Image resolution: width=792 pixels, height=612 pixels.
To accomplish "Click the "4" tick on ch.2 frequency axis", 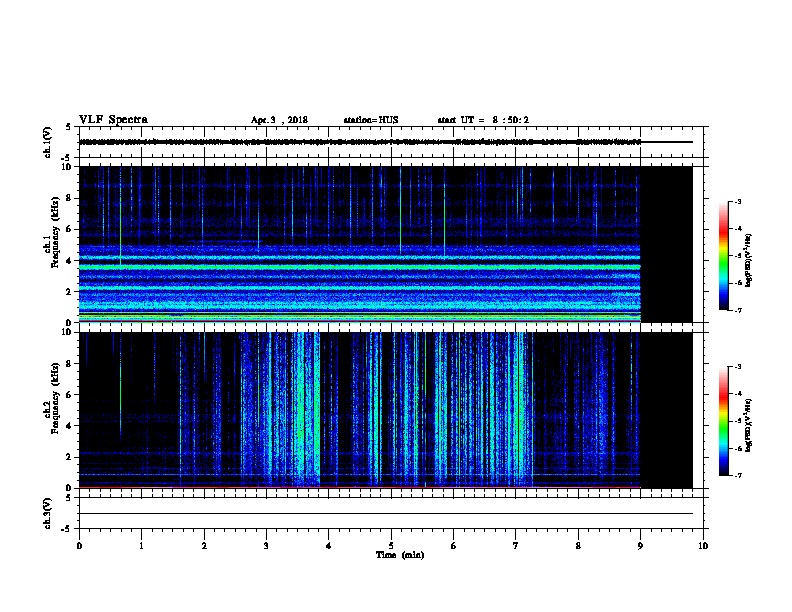I will tap(70, 426).
